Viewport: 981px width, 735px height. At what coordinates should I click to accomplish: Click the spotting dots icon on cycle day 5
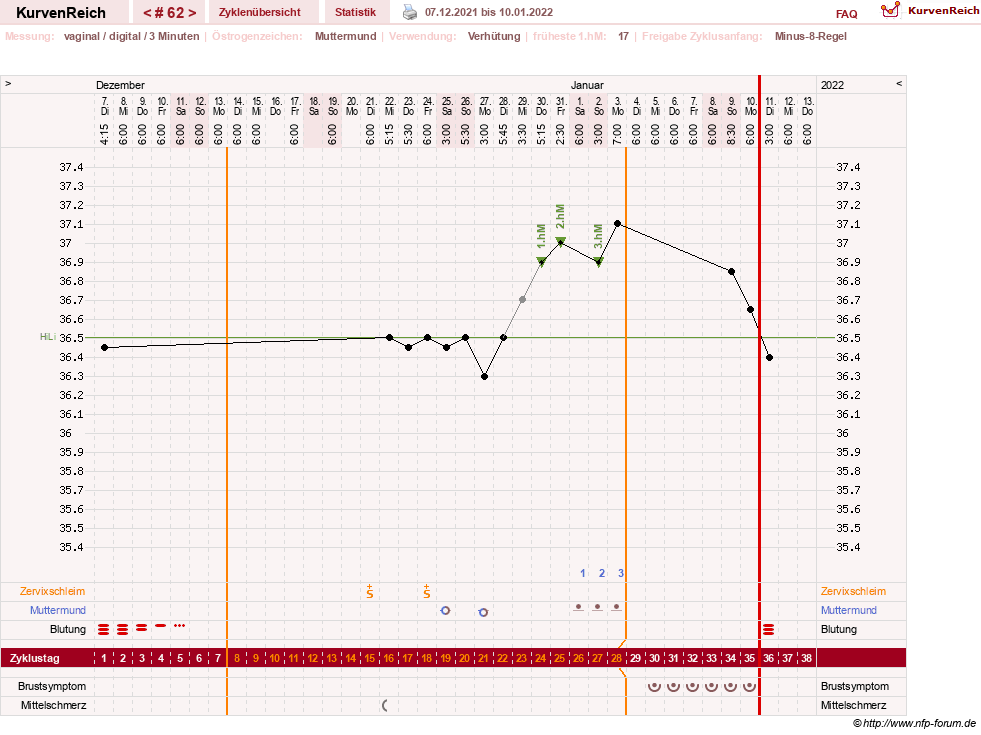(180, 625)
